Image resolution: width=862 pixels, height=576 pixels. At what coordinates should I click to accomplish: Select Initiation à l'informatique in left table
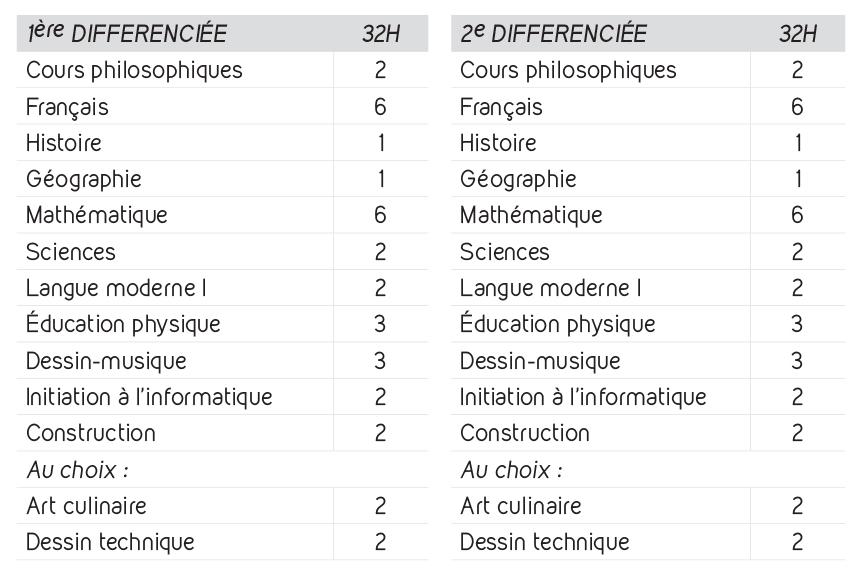(149, 396)
